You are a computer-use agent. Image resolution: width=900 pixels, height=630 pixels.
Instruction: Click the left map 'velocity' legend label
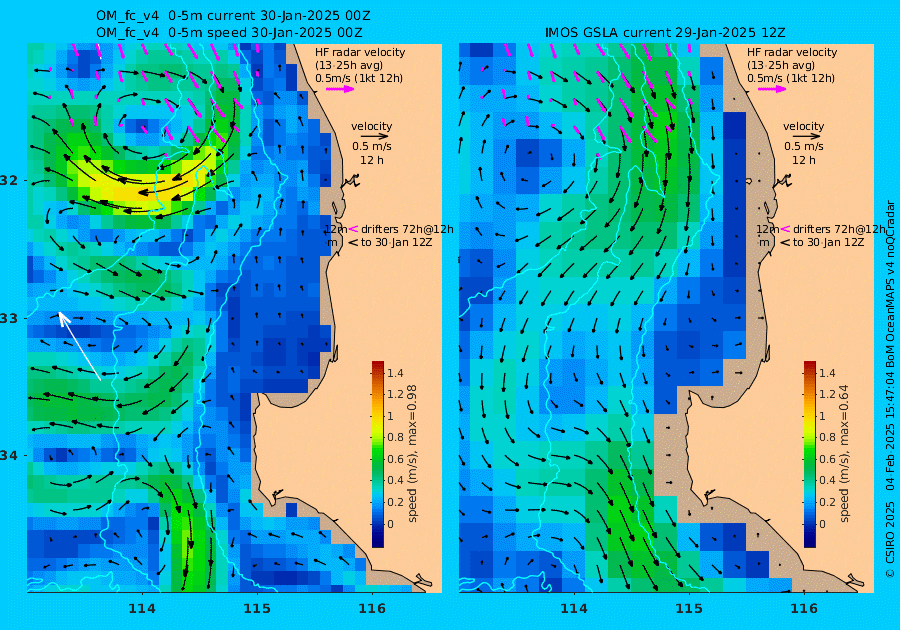point(371,126)
